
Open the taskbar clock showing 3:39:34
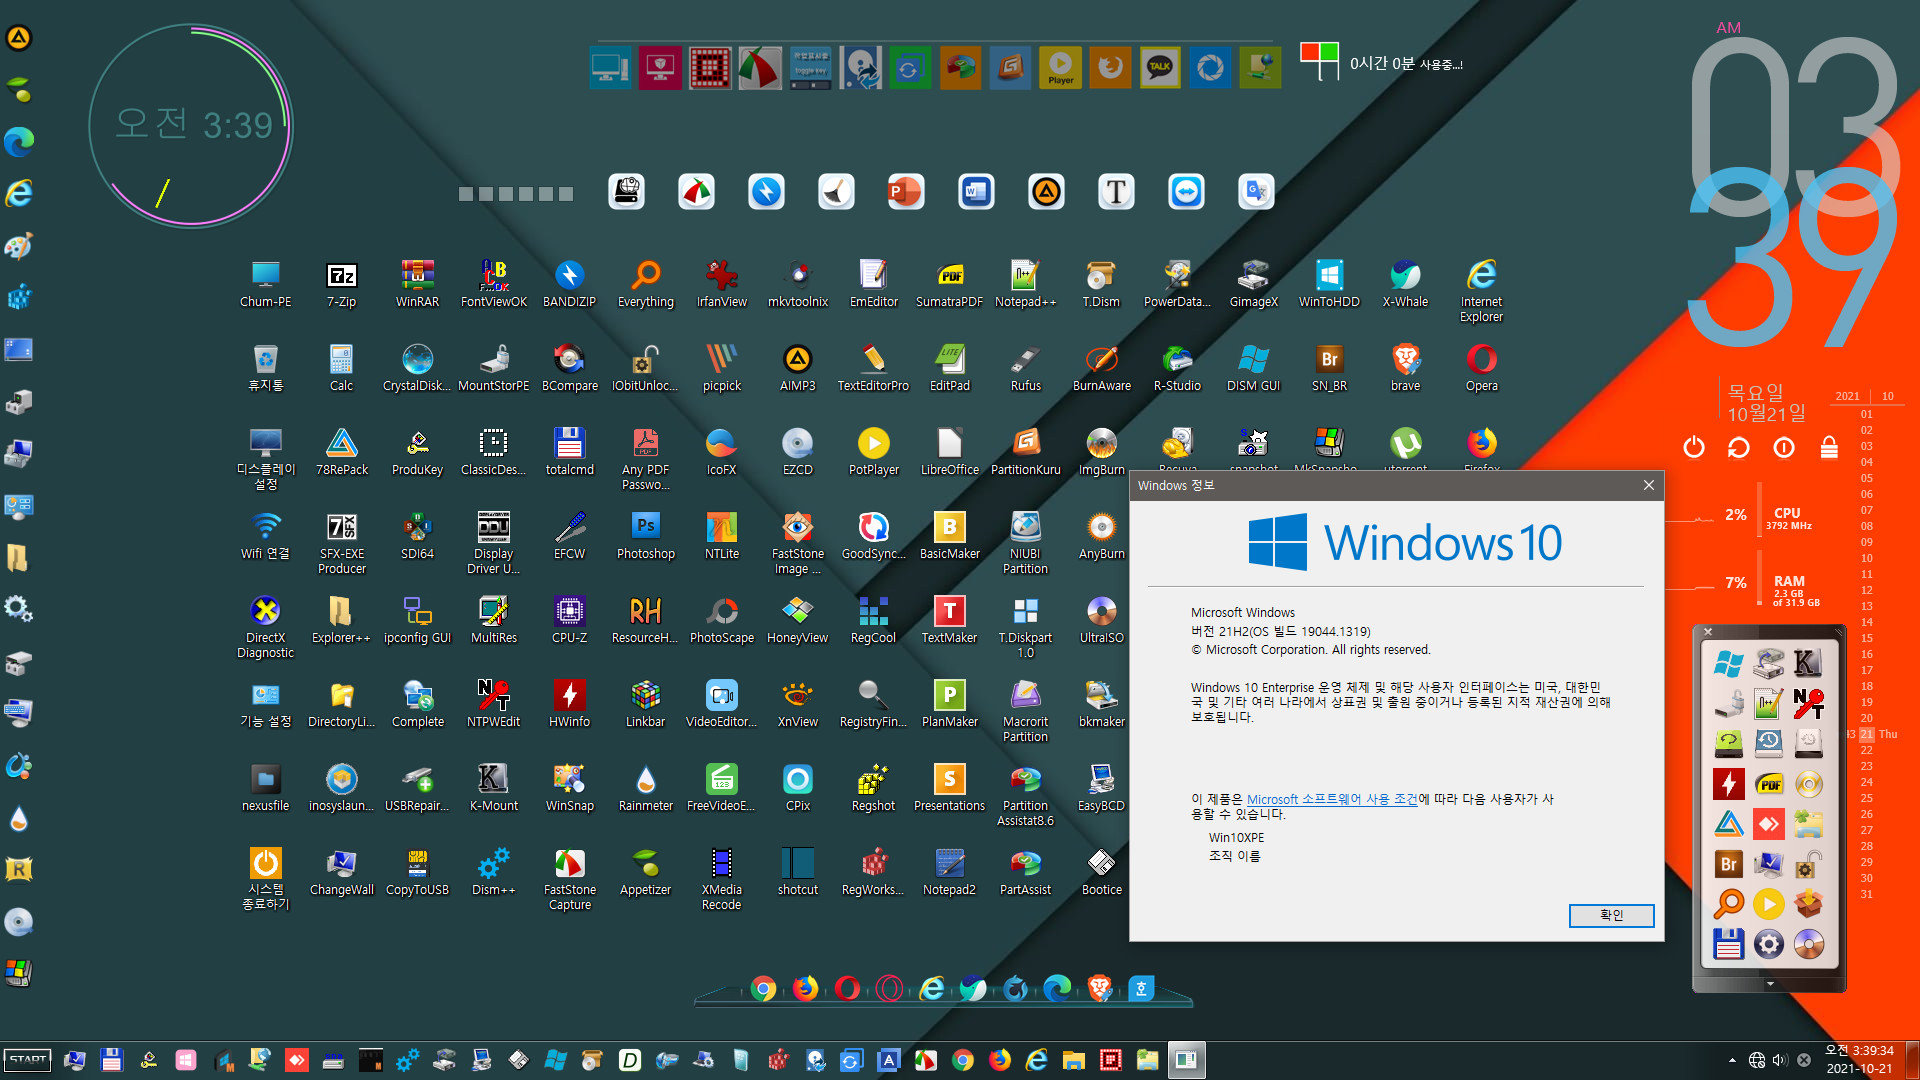coord(1859,1059)
